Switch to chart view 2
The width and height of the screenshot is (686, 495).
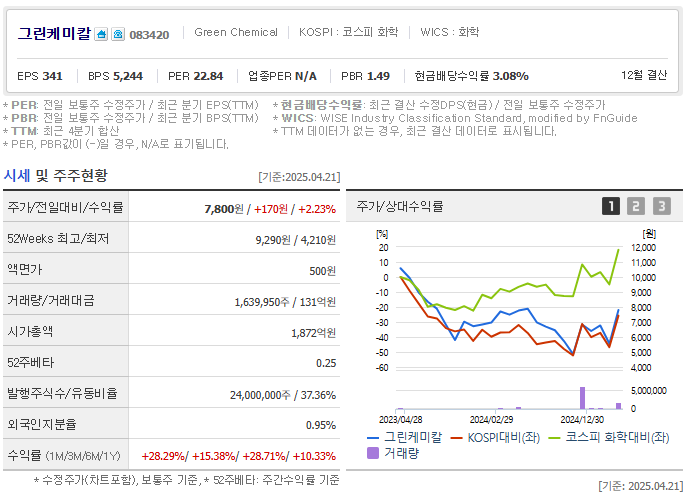(x=636, y=206)
